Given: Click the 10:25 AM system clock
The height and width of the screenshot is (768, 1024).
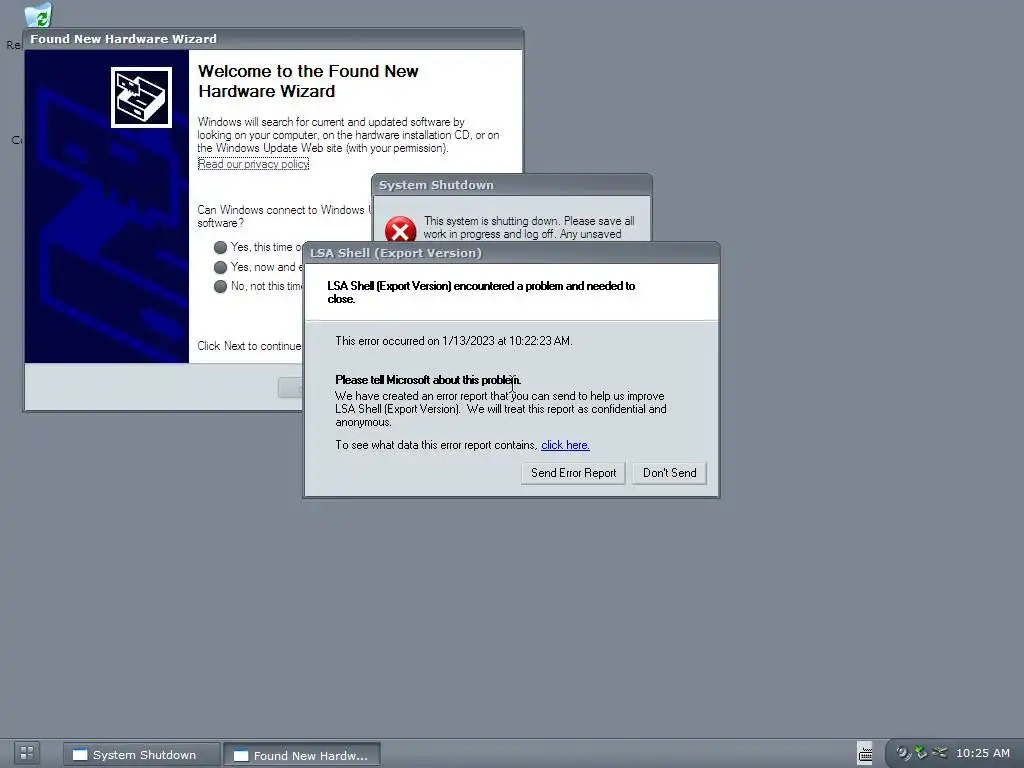Looking at the screenshot, I should (983, 753).
